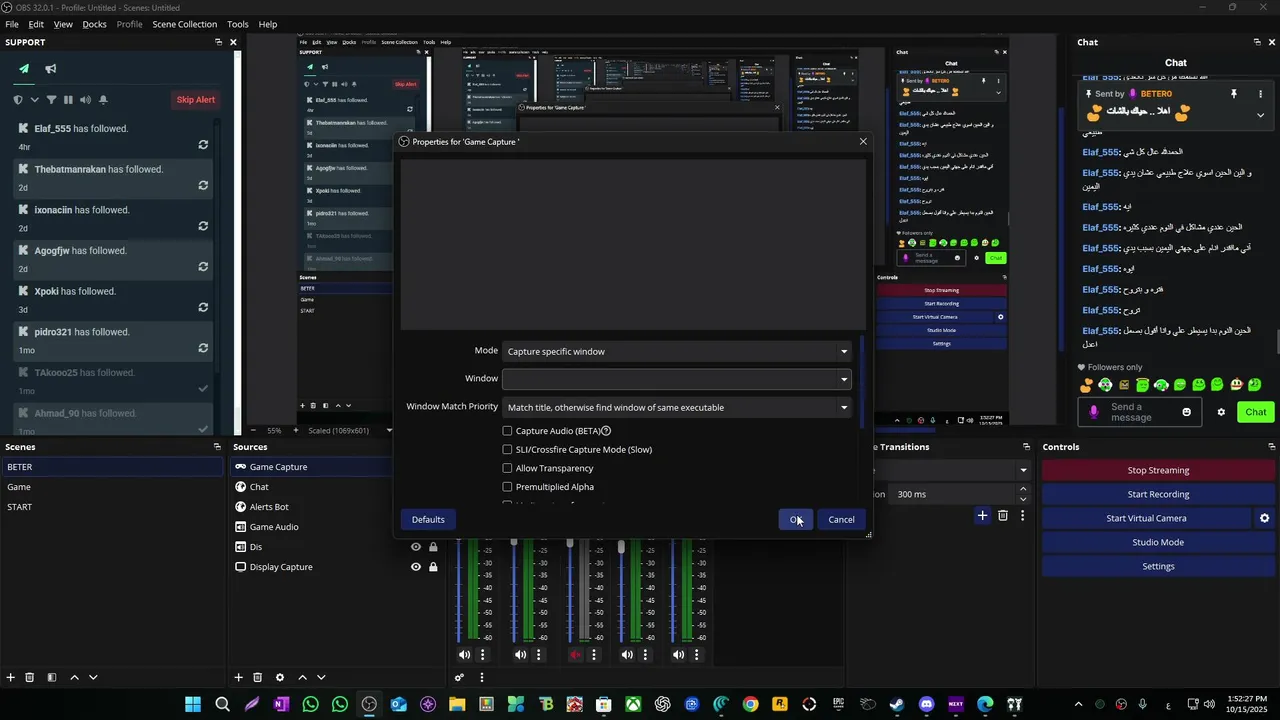Toggle alert sound speaker icon in Support
1280x720 pixels.
pos(85,100)
